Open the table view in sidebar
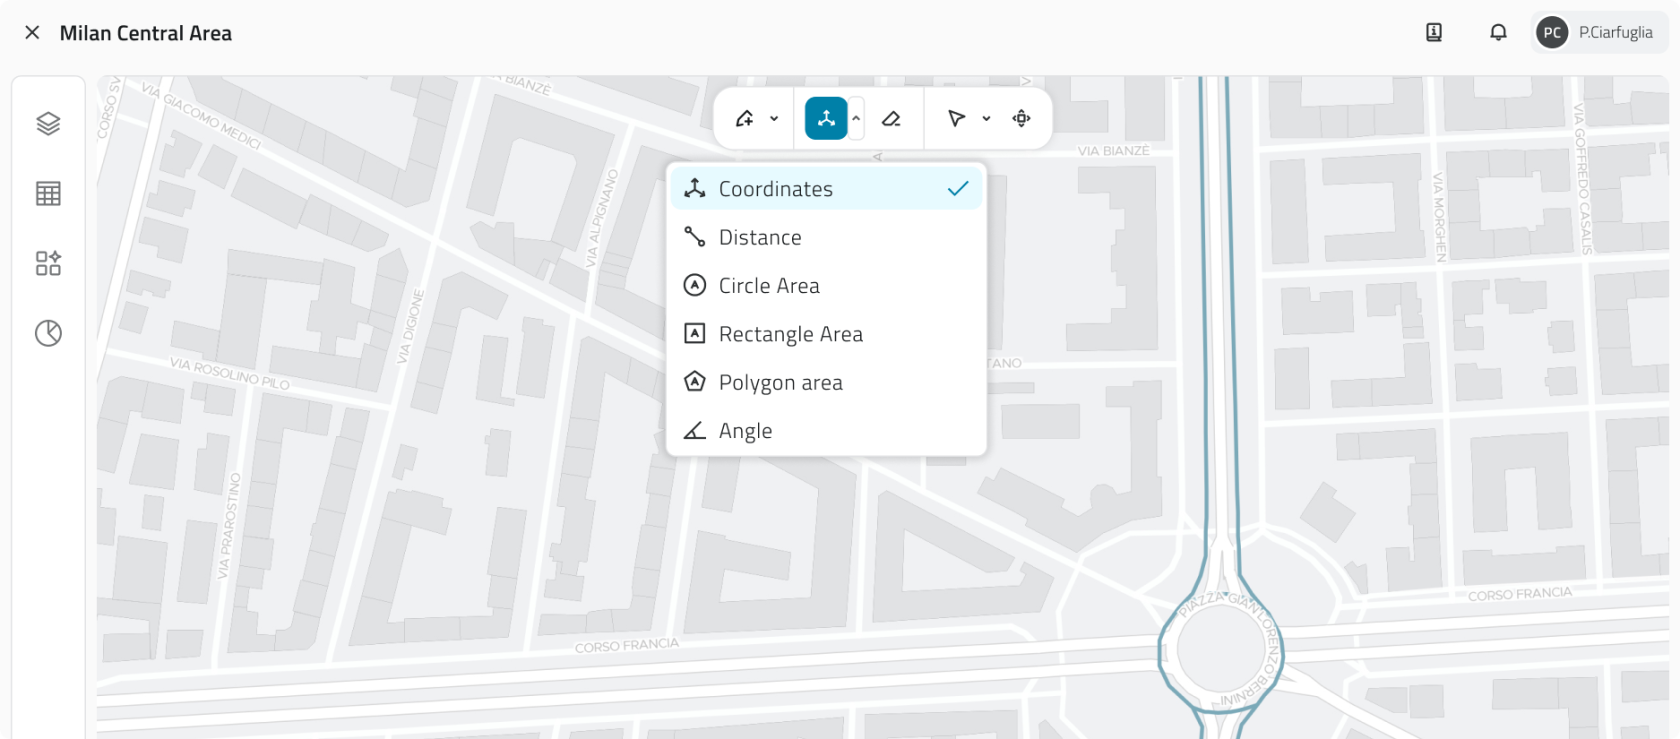 (x=48, y=193)
